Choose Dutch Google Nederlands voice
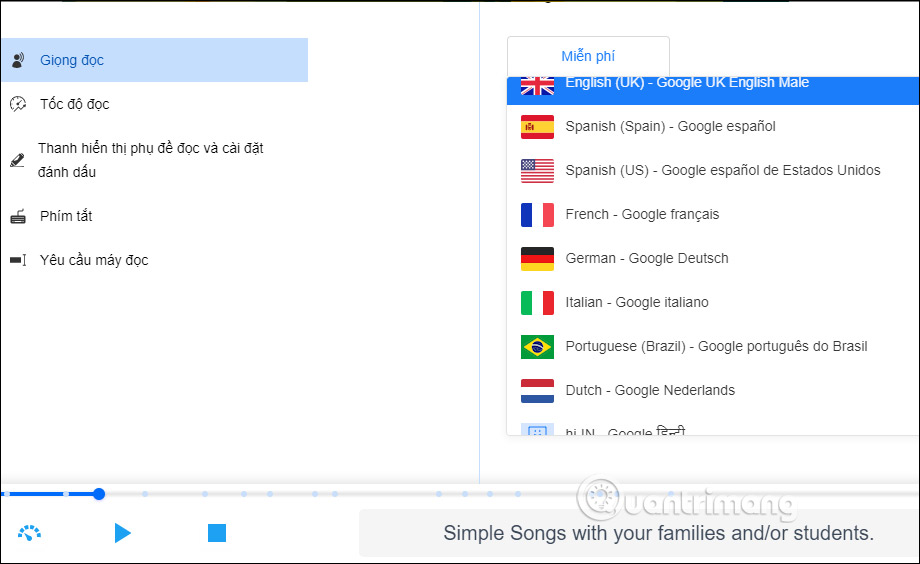The image size is (920, 564). click(x=650, y=390)
